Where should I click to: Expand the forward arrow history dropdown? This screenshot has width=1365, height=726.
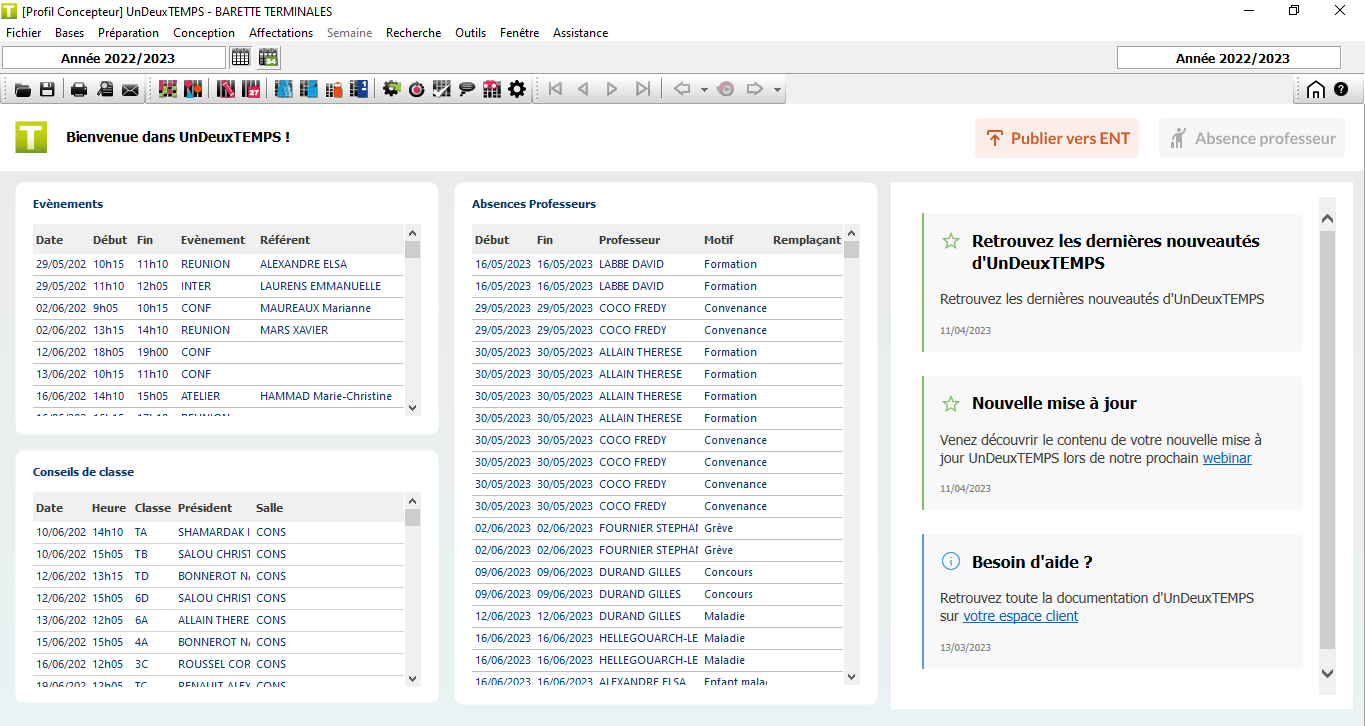click(x=777, y=90)
